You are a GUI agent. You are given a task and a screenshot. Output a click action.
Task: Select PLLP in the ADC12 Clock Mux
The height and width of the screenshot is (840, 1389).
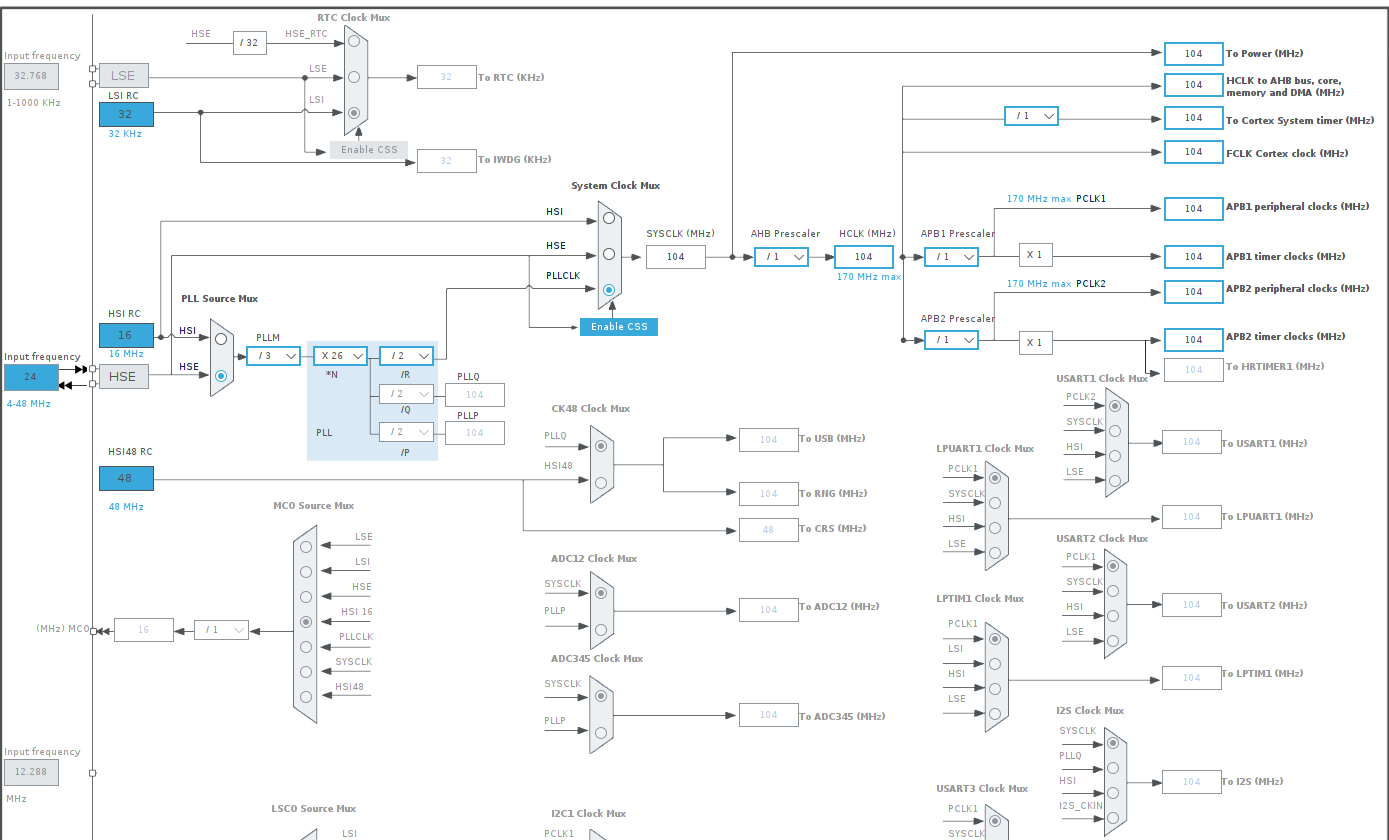click(600, 630)
